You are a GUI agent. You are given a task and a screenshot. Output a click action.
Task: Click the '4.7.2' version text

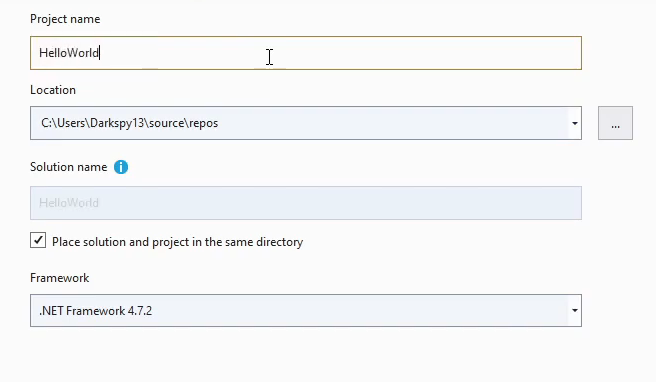(140, 311)
